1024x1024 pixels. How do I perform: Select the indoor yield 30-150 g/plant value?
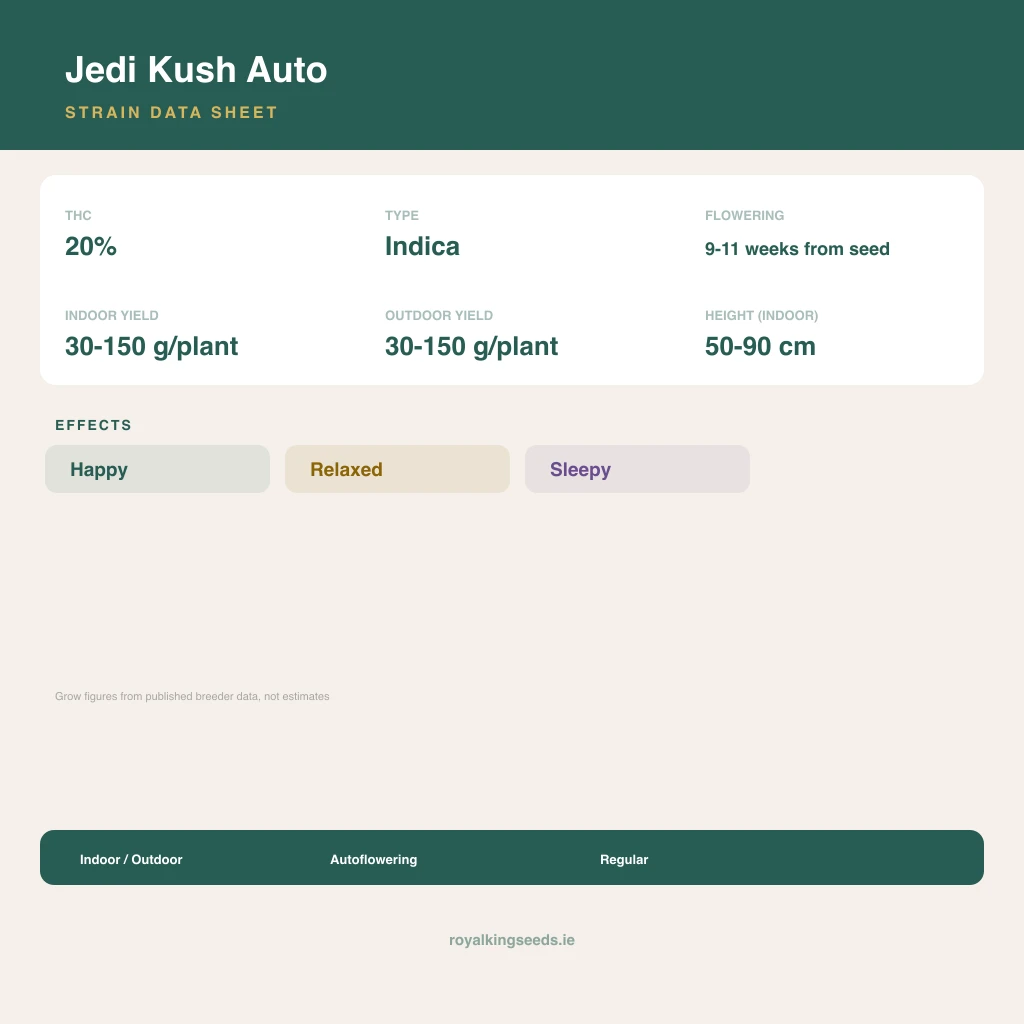click(152, 347)
